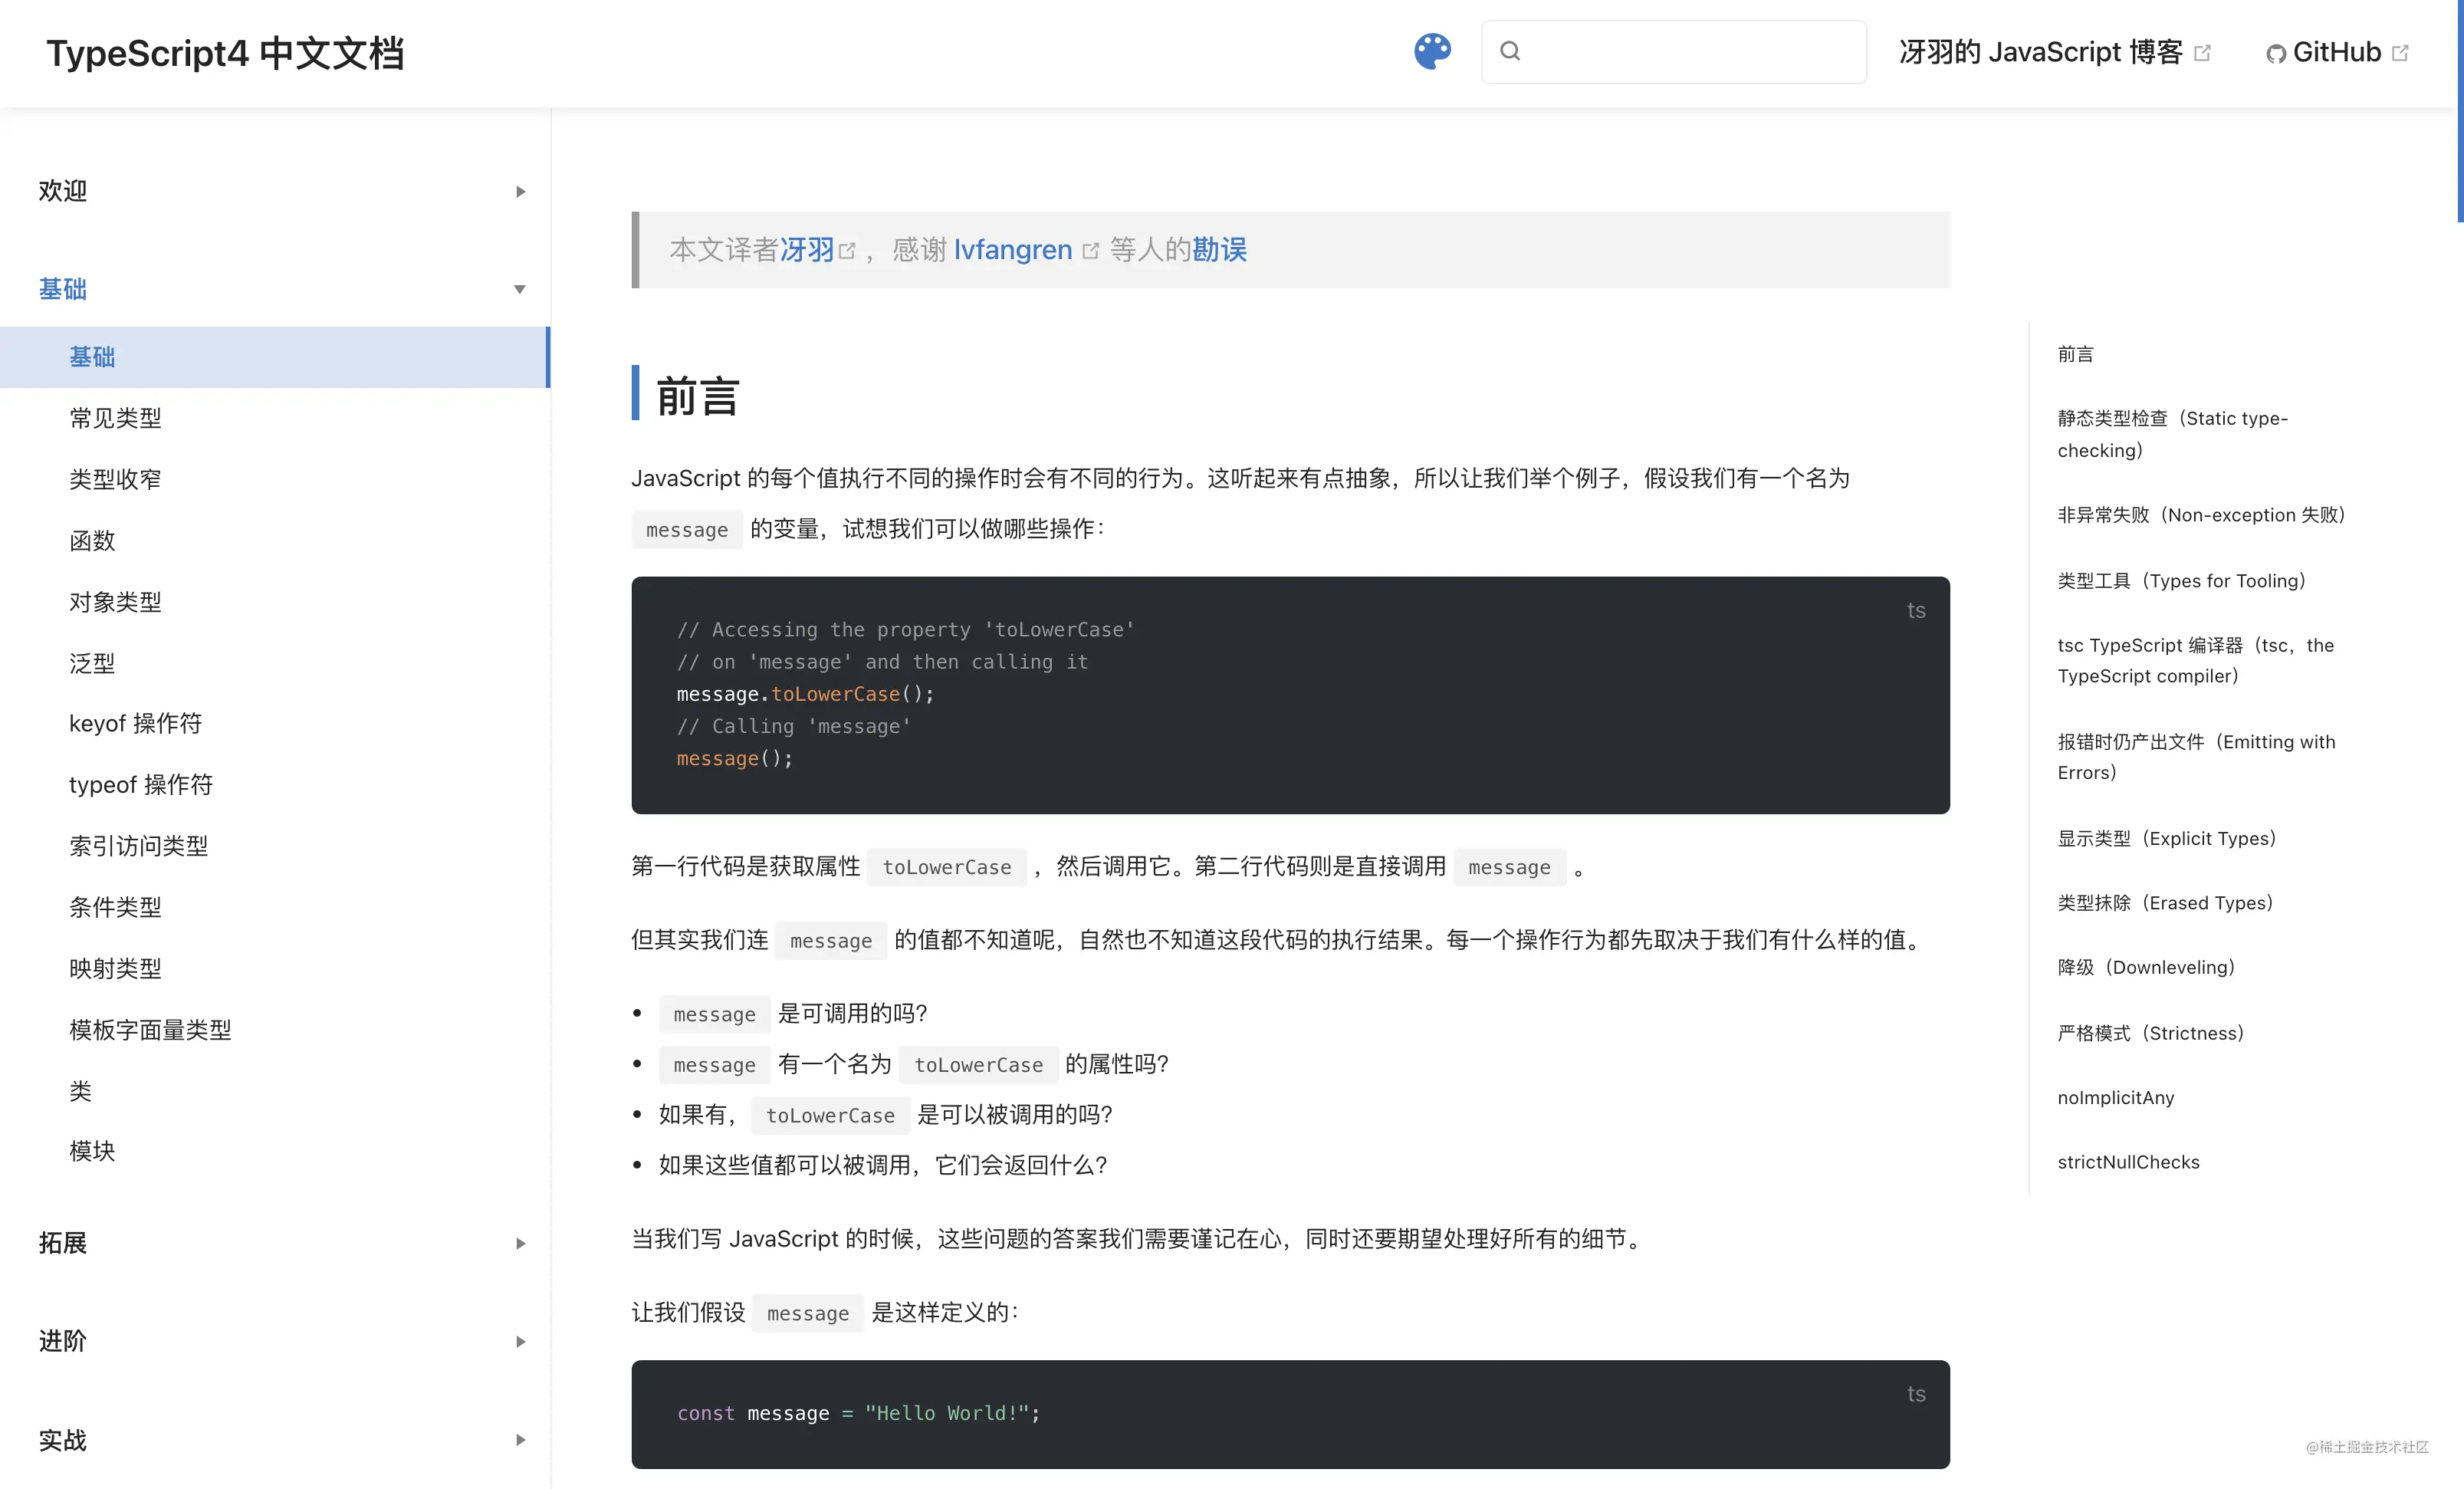The image size is (2464, 1489).
Task: Click the GitHub octocat icon
Action: coord(2275,54)
